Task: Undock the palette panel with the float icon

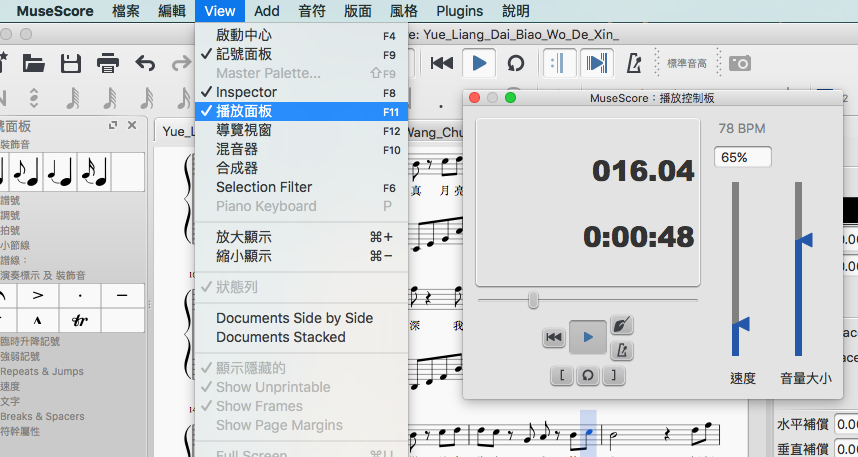Action: point(113,125)
